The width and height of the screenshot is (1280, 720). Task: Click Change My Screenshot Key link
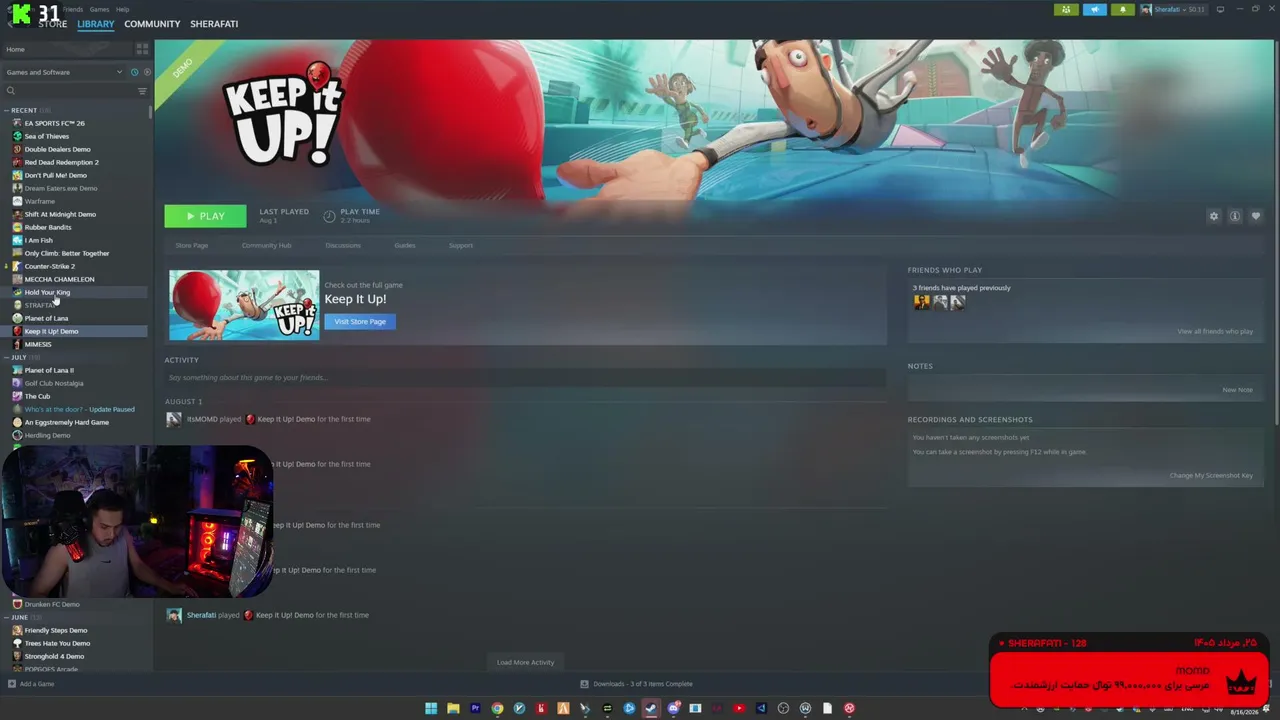point(1211,475)
